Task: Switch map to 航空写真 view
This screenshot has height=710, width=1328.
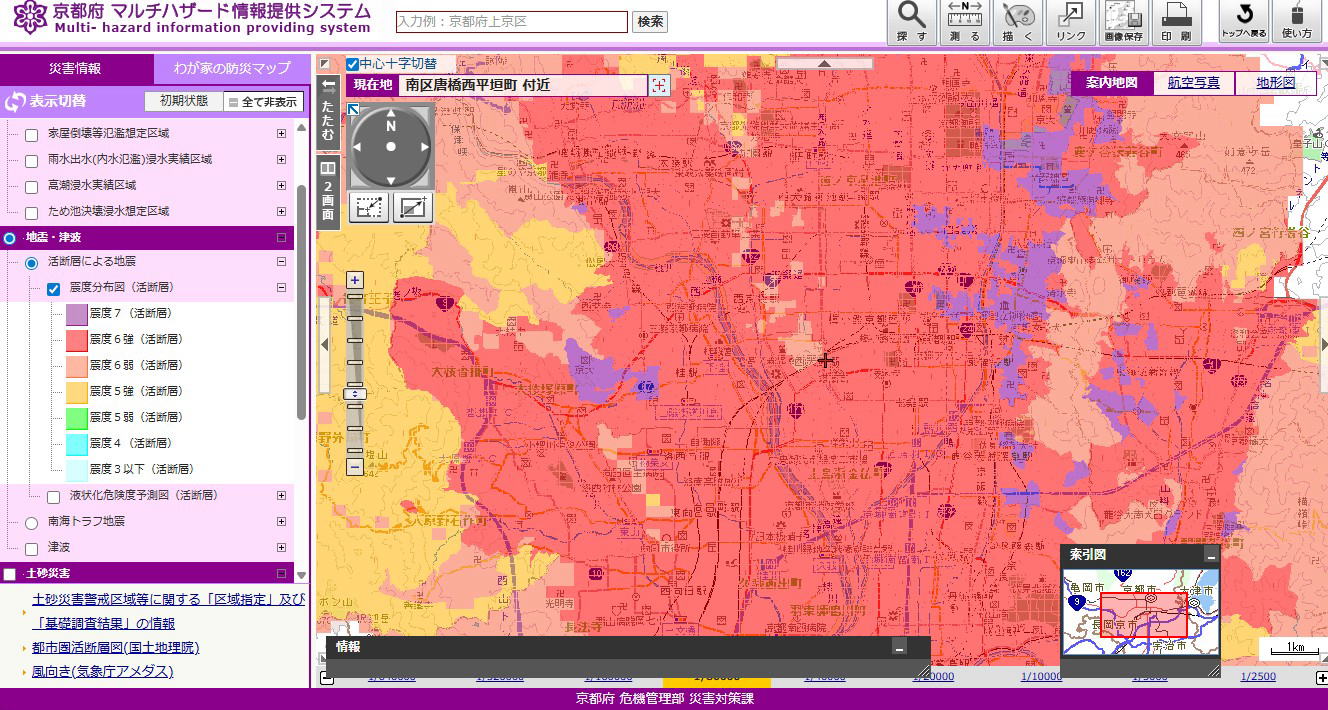Action: tap(1194, 83)
